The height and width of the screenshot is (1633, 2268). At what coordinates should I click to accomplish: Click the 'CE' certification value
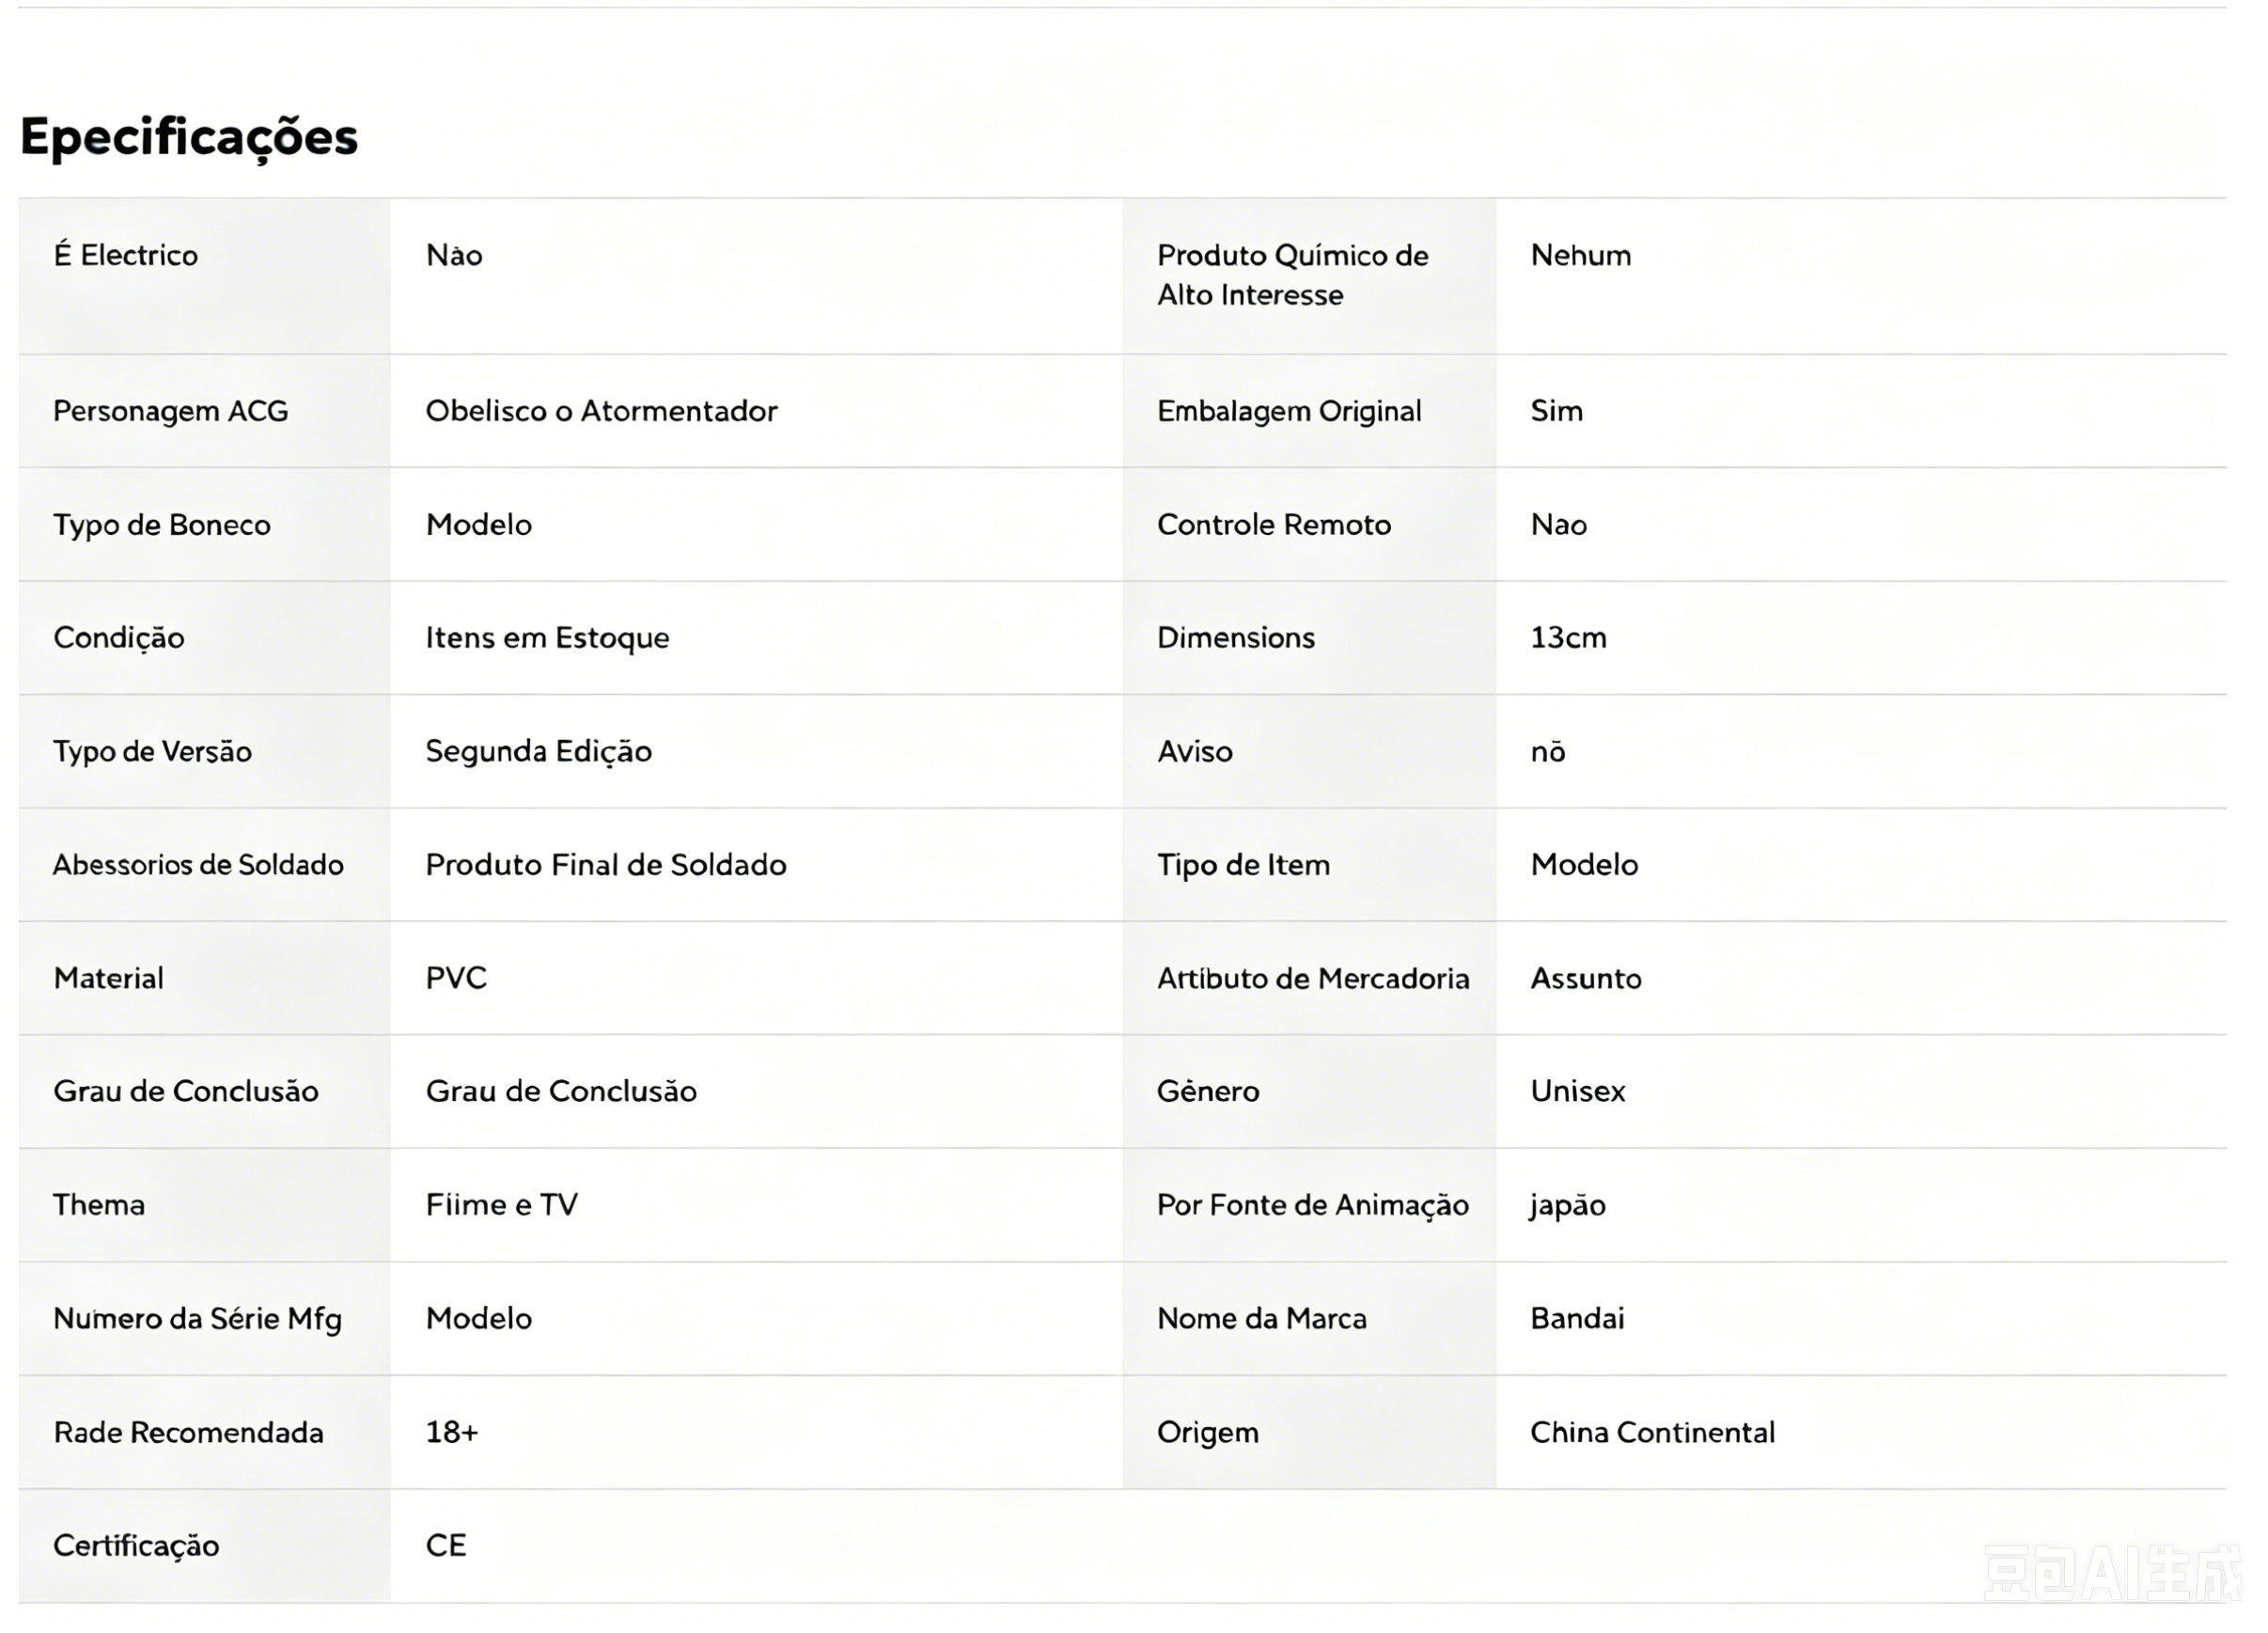click(x=446, y=1545)
